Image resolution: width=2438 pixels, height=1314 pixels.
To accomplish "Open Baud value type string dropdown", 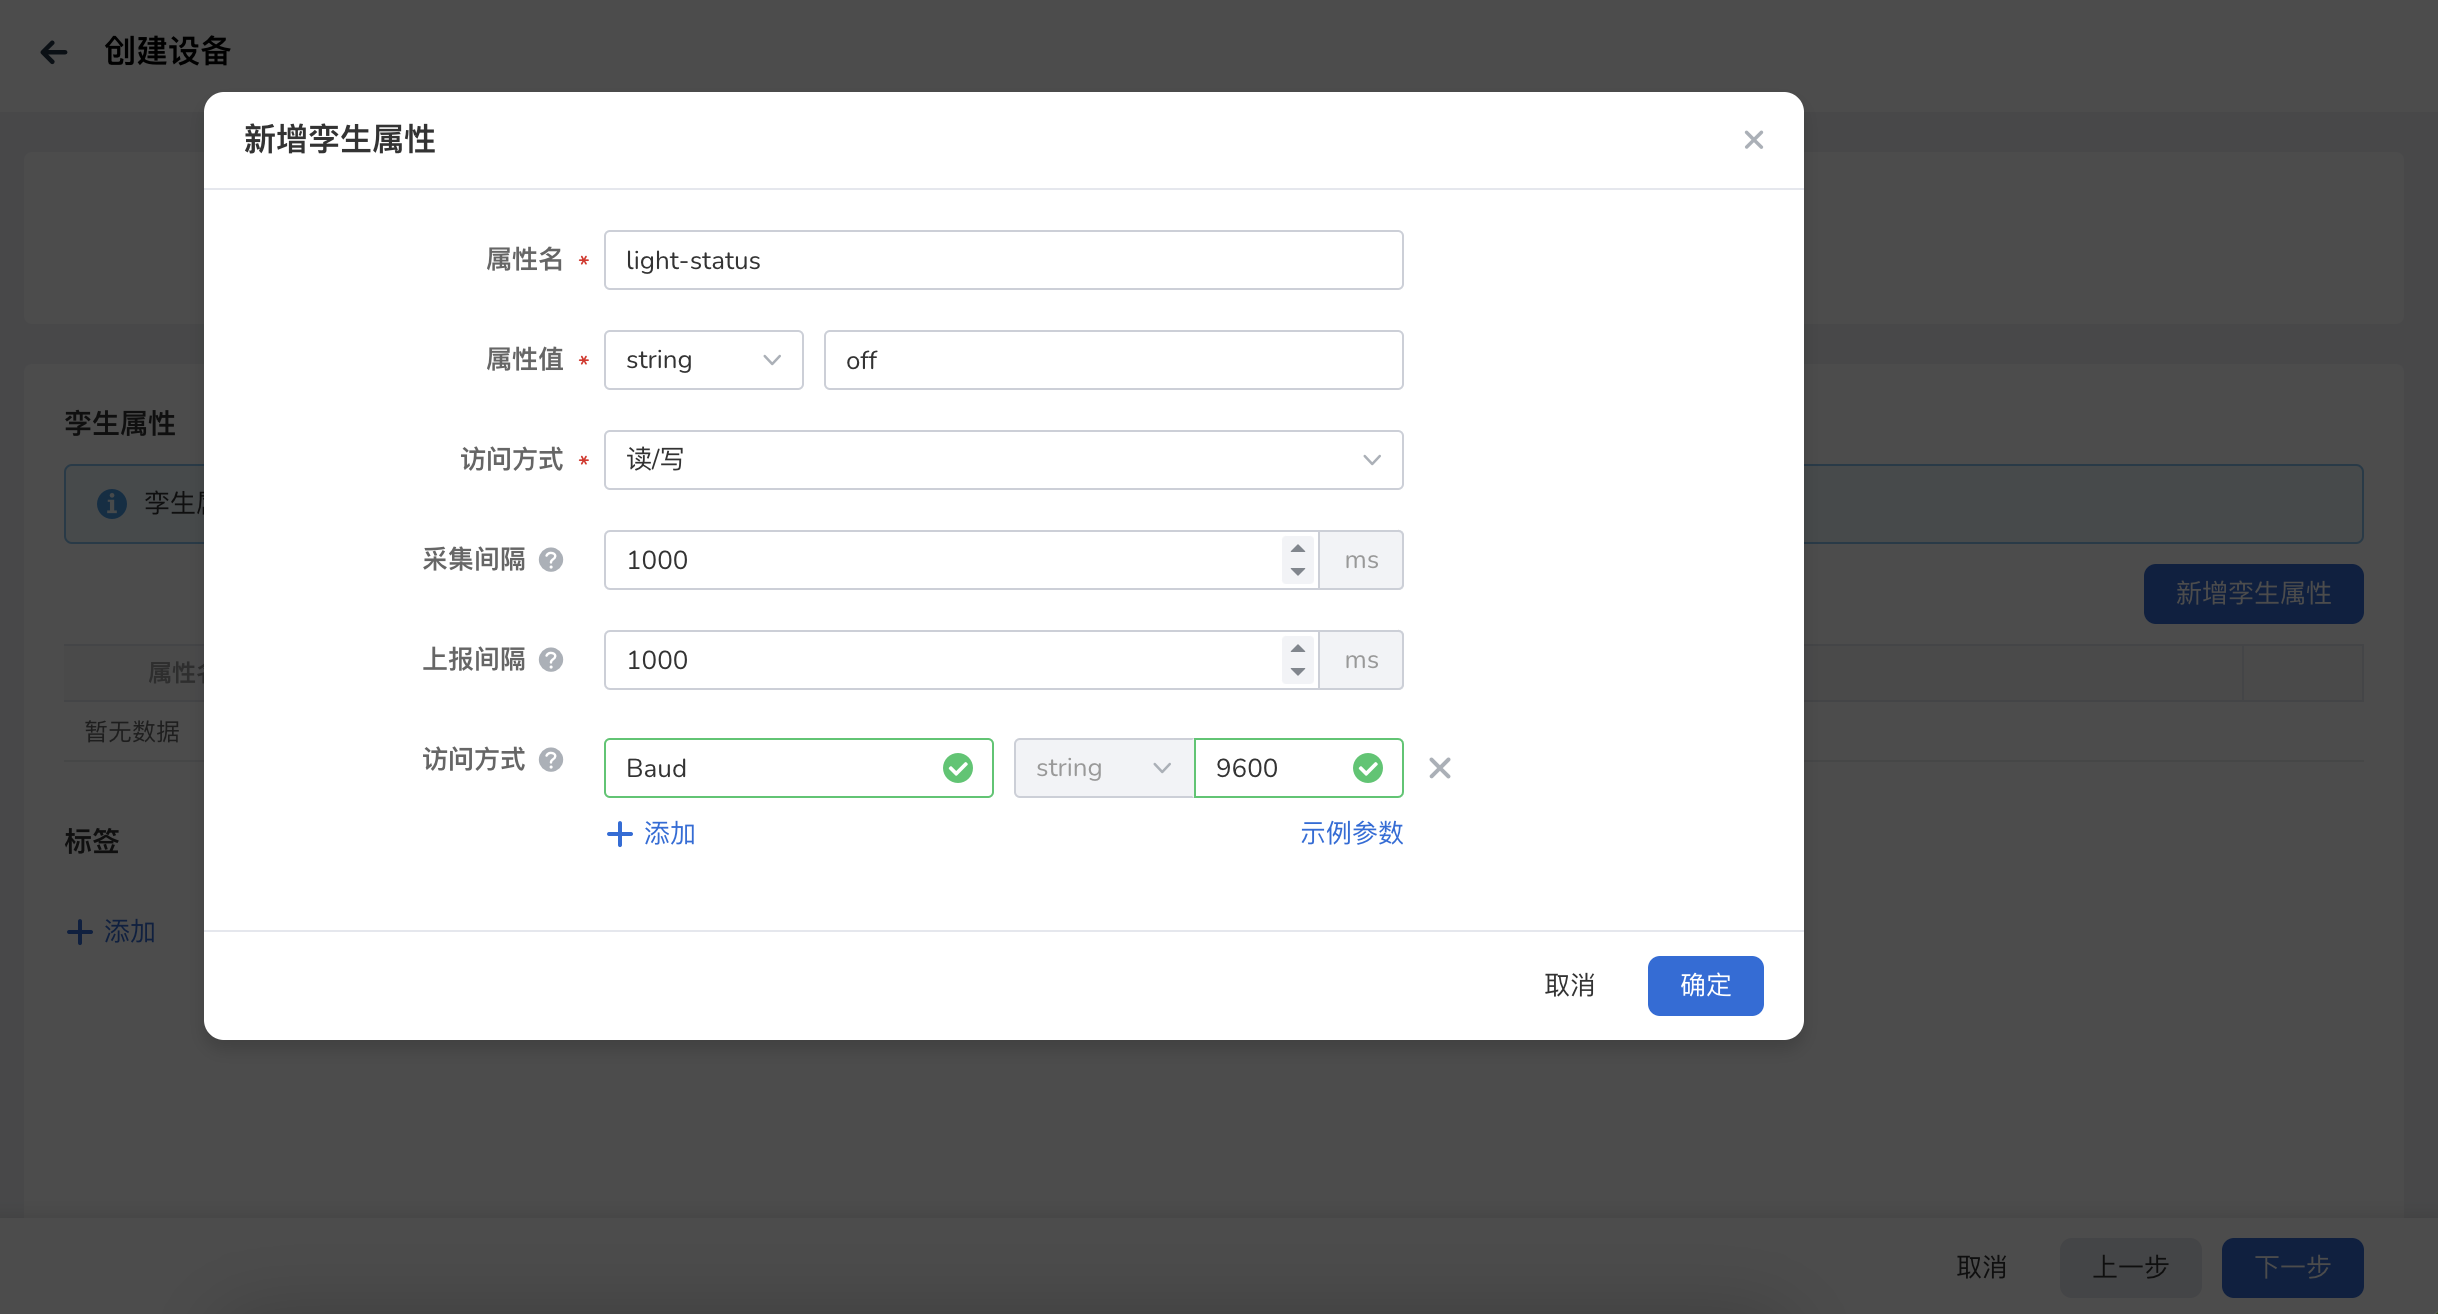I will pyautogui.click(x=1103, y=768).
